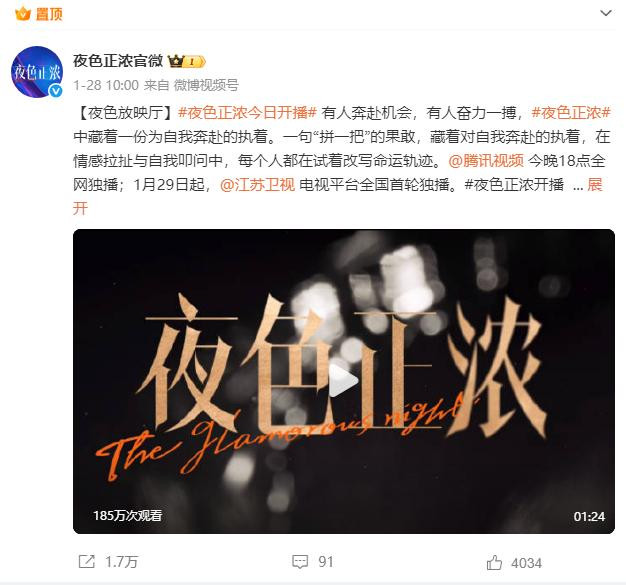Image resolution: width=626 pixels, height=585 pixels.
Task: Click the 185万次观看 view count
Action: tap(127, 516)
